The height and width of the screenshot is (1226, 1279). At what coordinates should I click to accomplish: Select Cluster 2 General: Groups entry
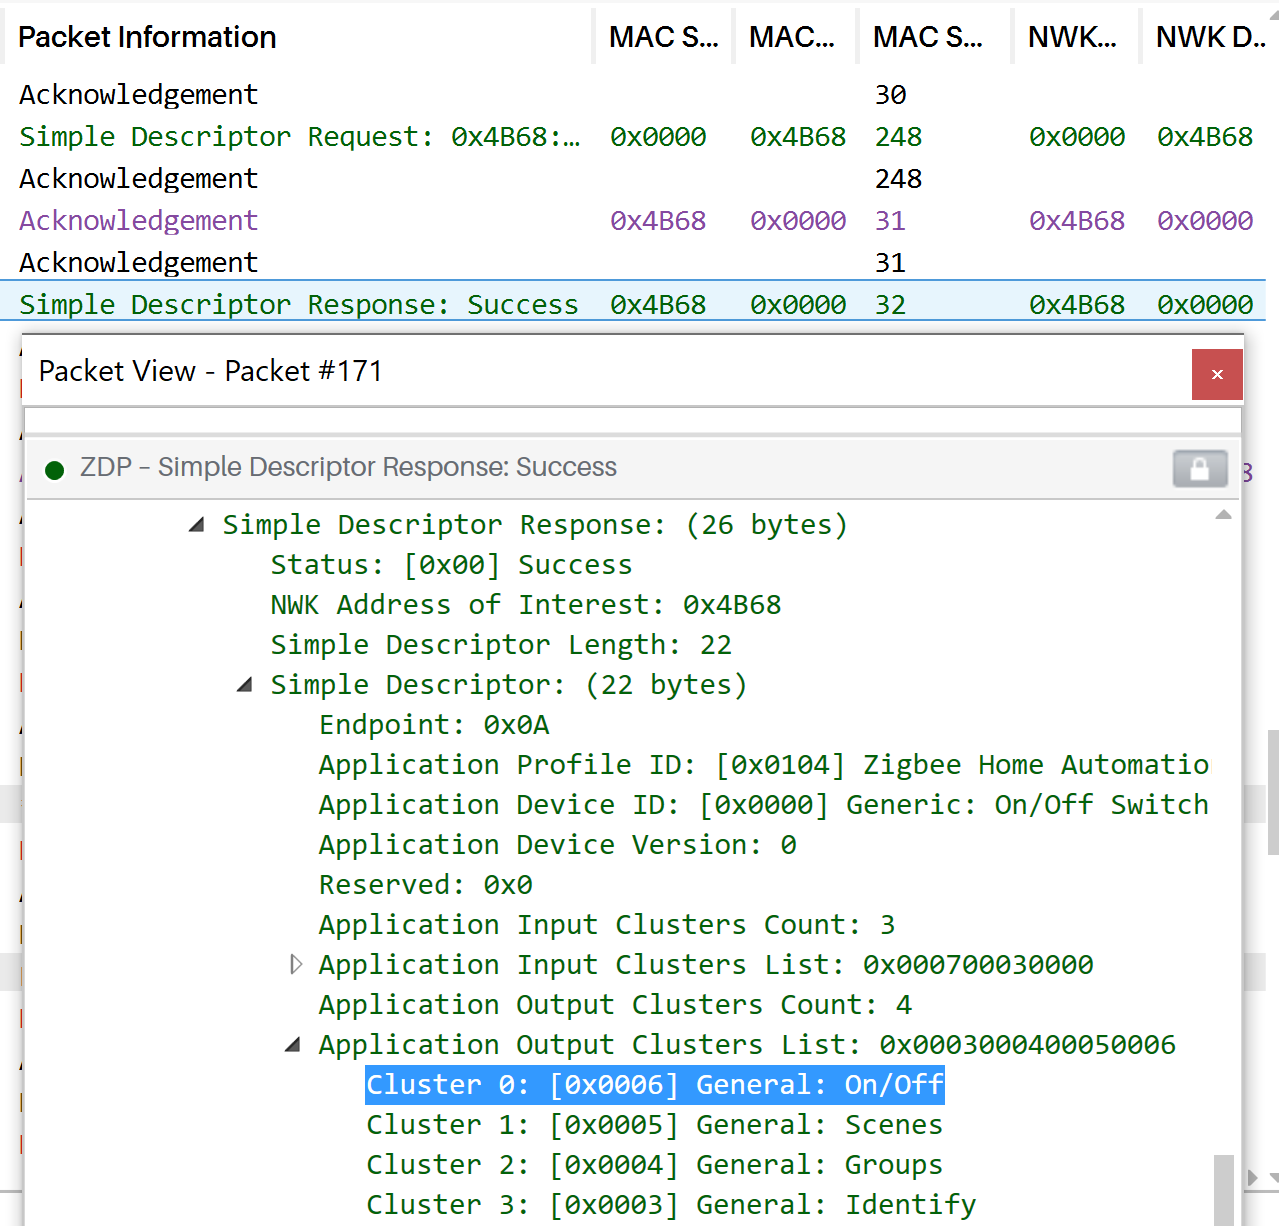(x=654, y=1165)
